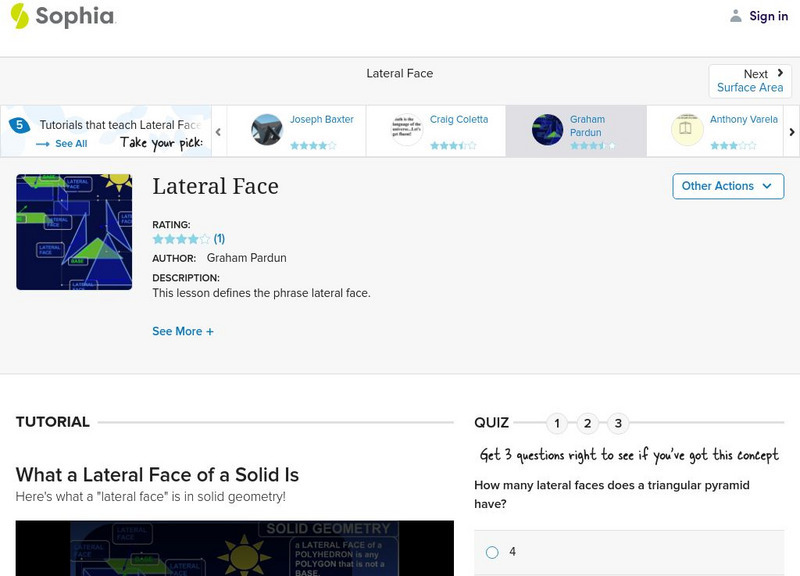Click quiz progress step 3

[617, 423]
